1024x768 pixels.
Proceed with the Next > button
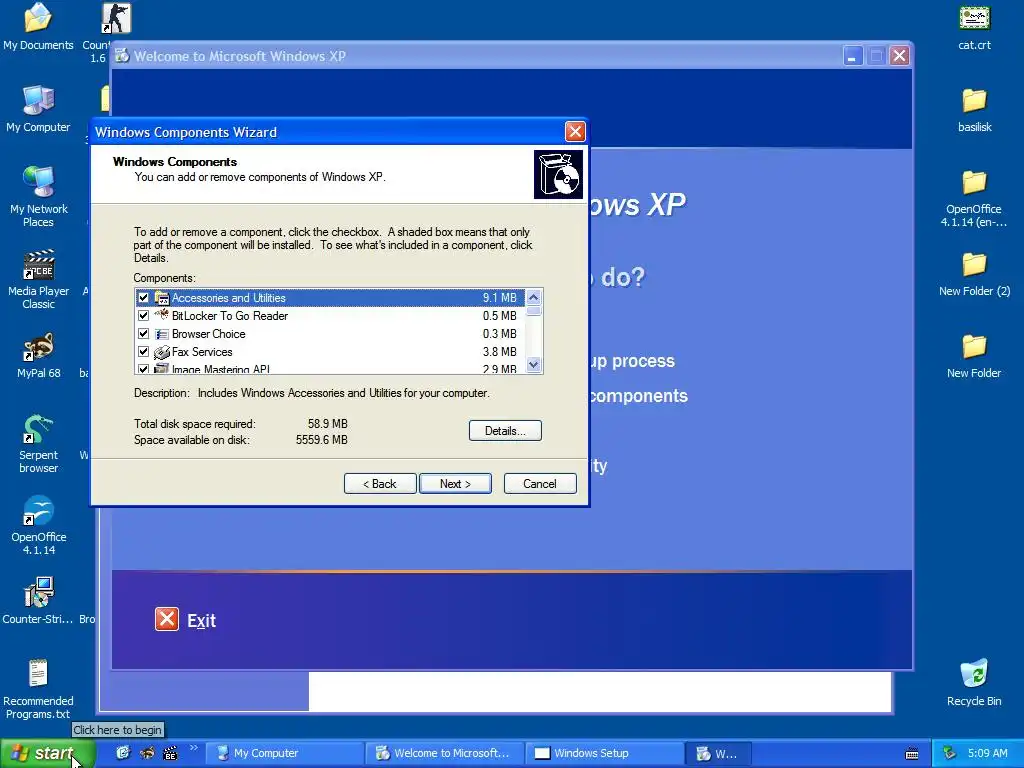point(455,483)
